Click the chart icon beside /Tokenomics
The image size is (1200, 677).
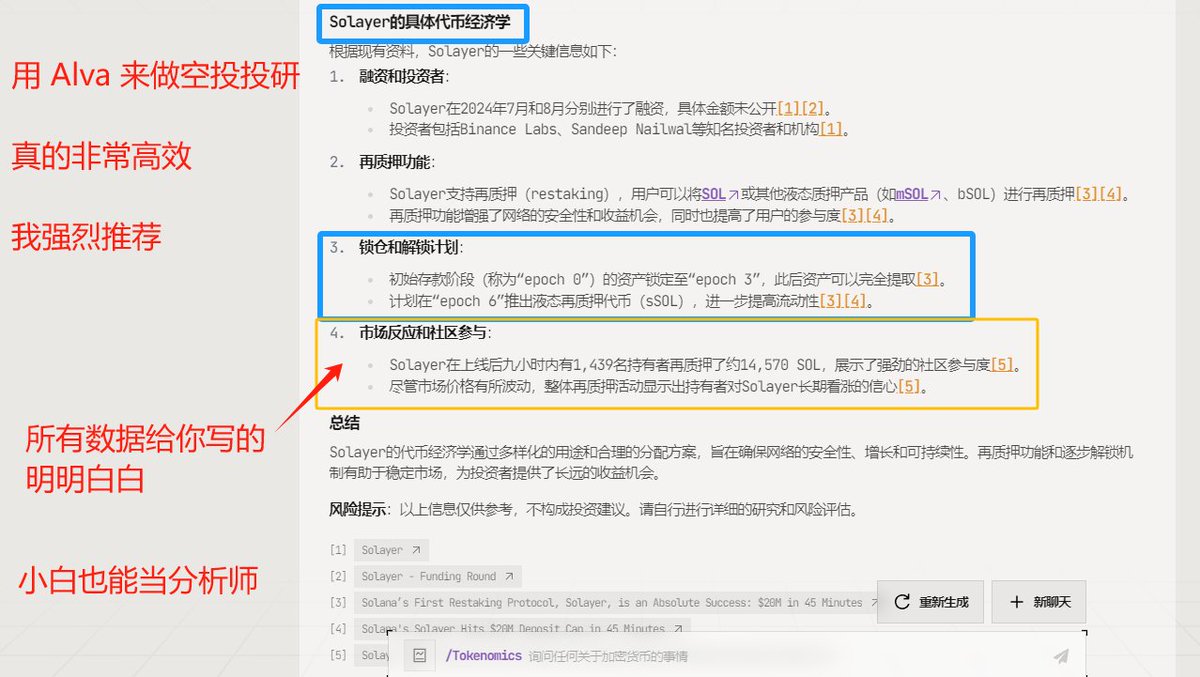click(421, 656)
